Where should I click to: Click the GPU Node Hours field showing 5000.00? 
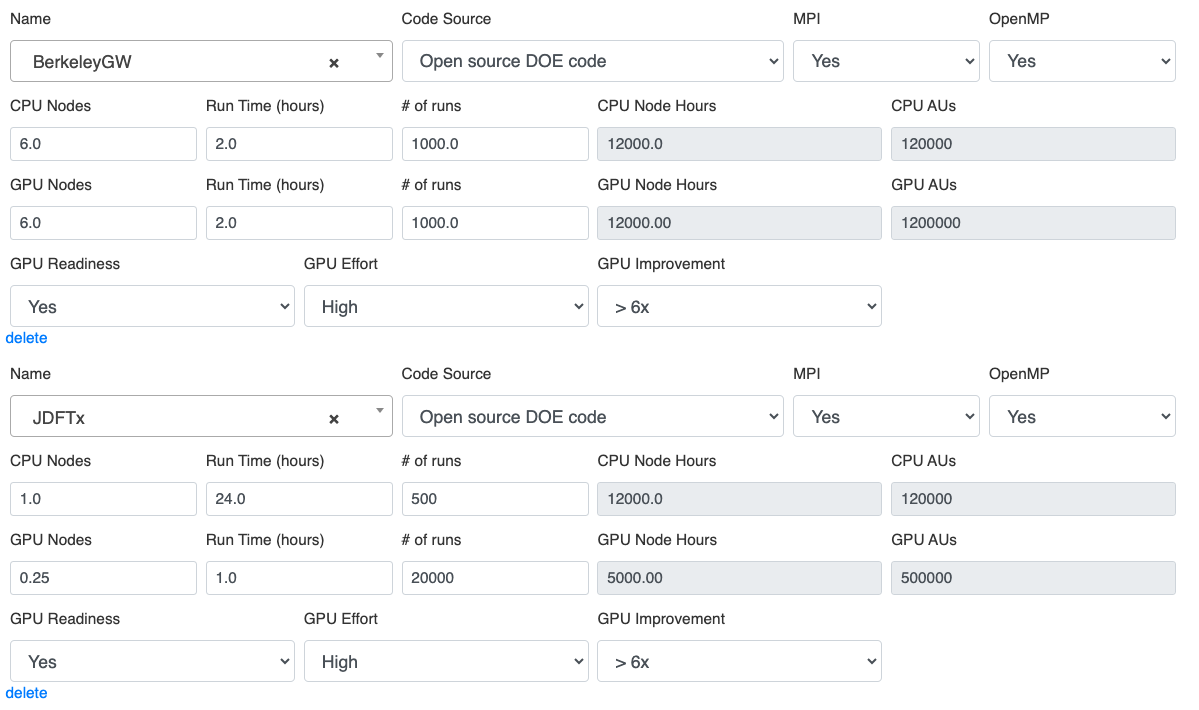coord(739,578)
